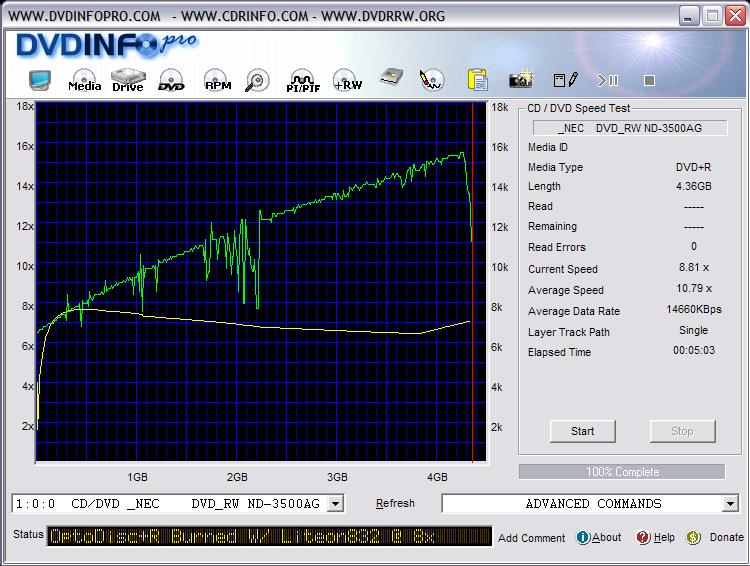Take a screenshot with camera icon
The height and width of the screenshot is (566, 750).
coord(521,79)
